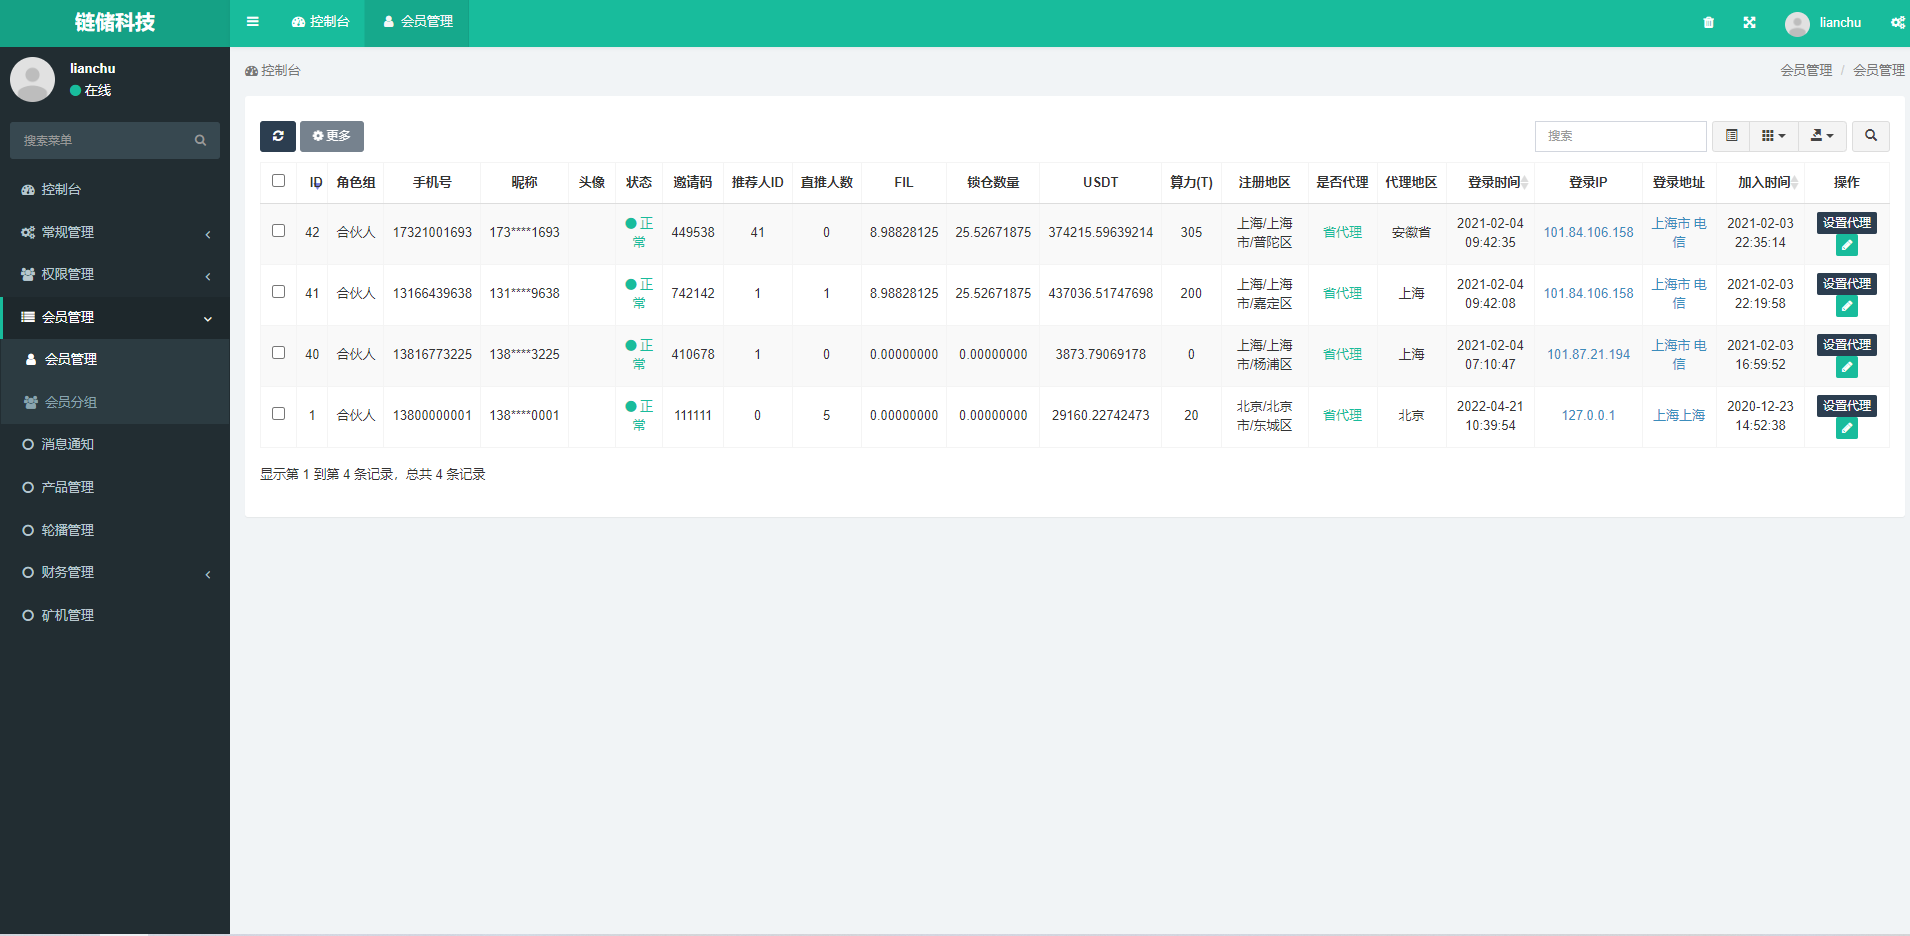Click the refresh icon above the member table
The width and height of the screenshot is (1910, 936).
point(278,136)
